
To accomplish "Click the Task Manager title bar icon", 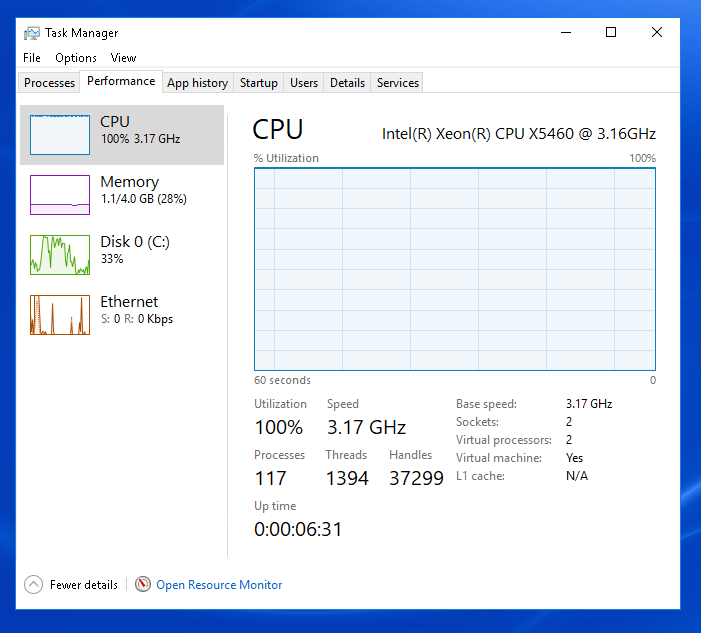I will point(32,33).
